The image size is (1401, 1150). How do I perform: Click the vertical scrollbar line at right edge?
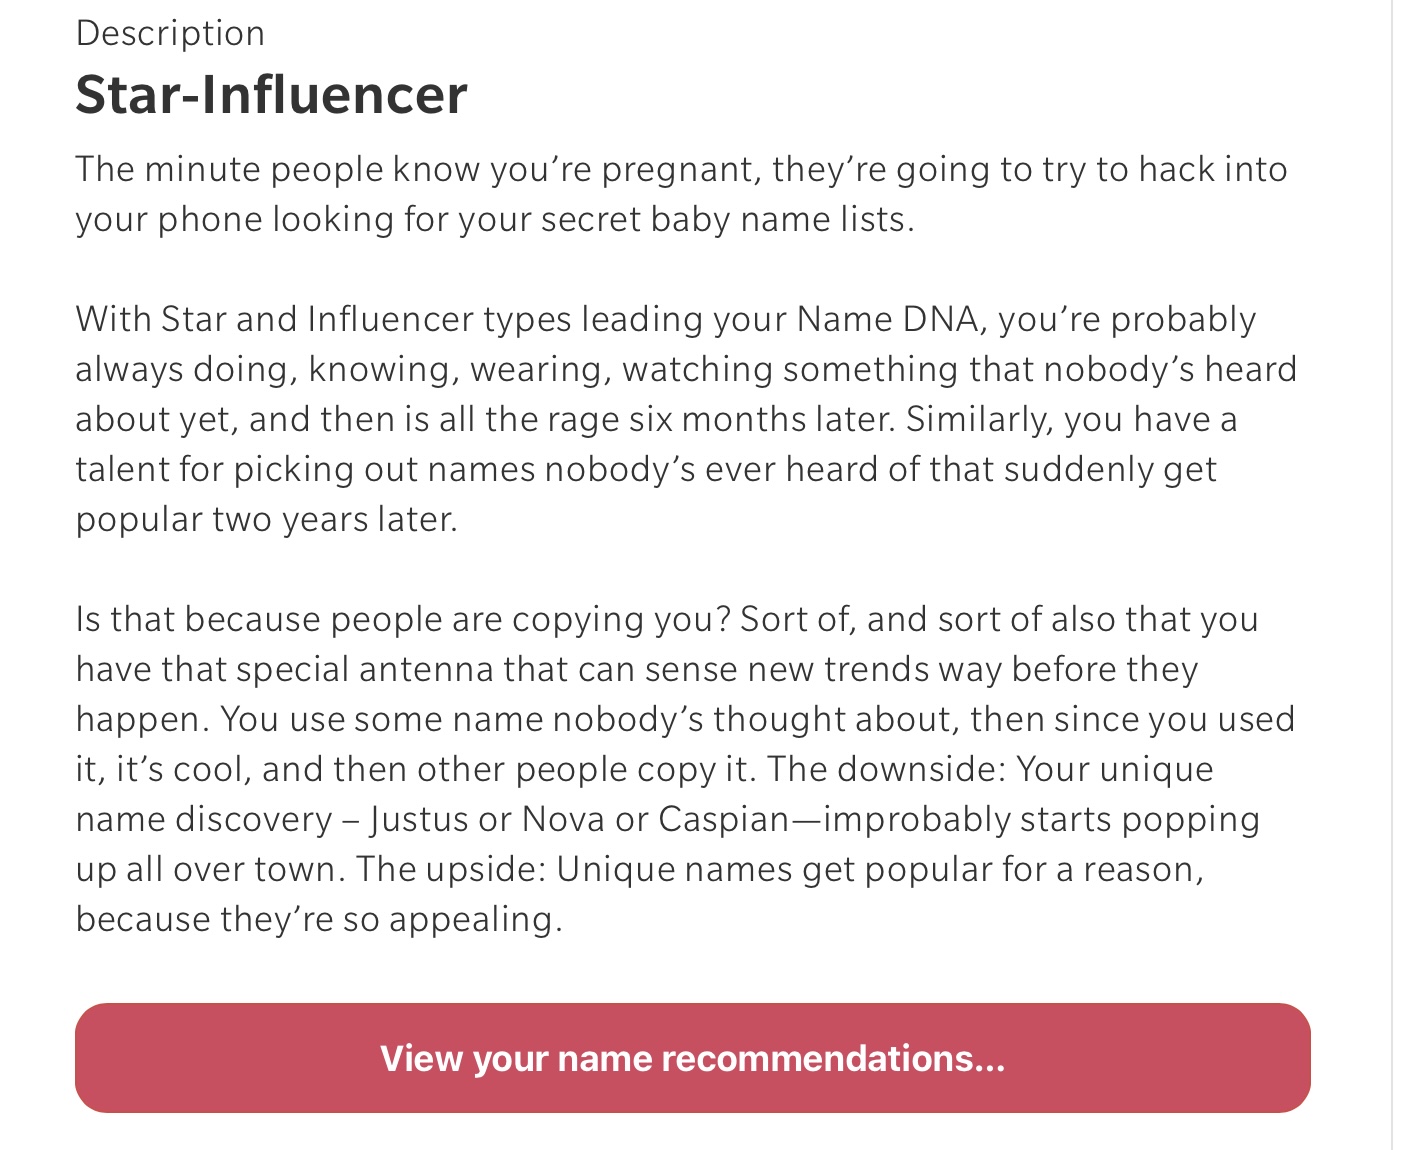click(1392, 575)
